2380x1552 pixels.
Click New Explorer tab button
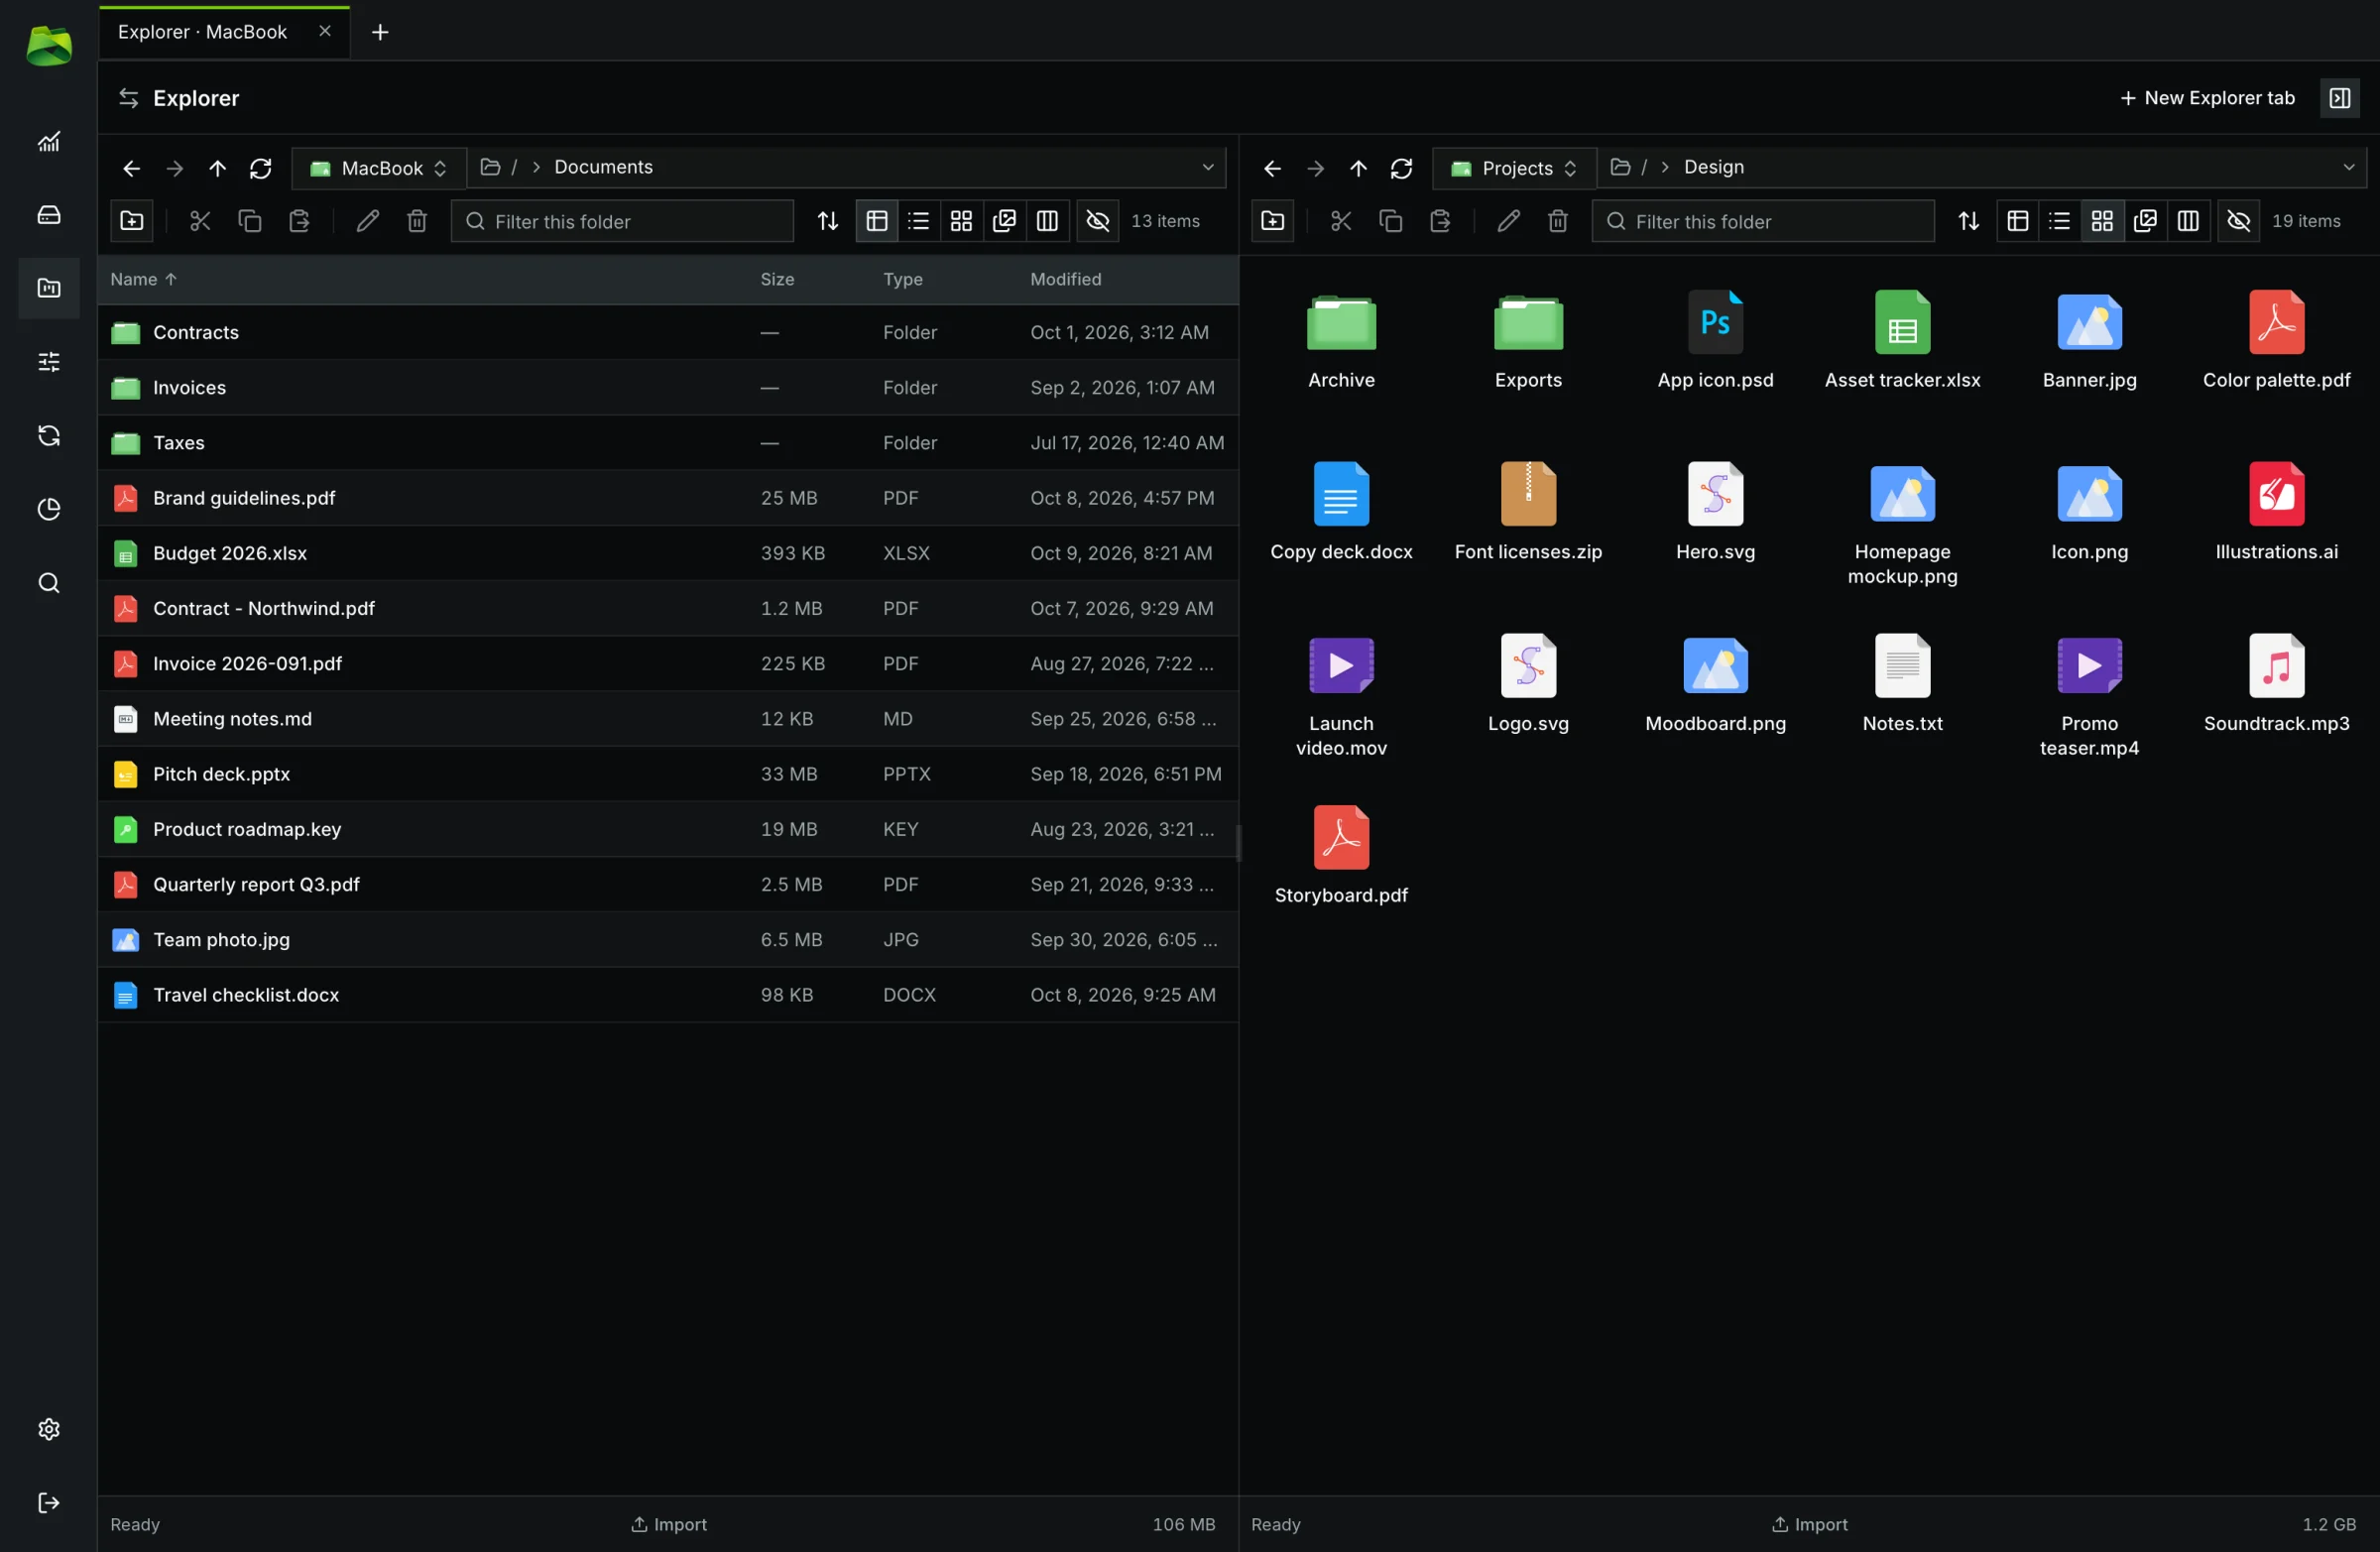point(2207,98)
